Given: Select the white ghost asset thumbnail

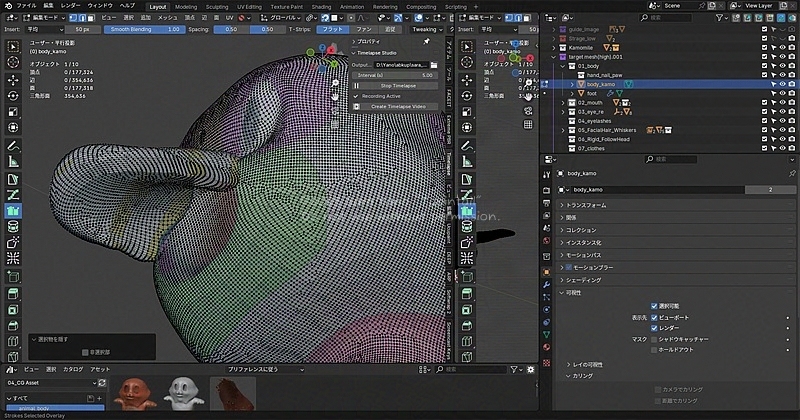Looking at the screenshot, I should tap(183, 393).
